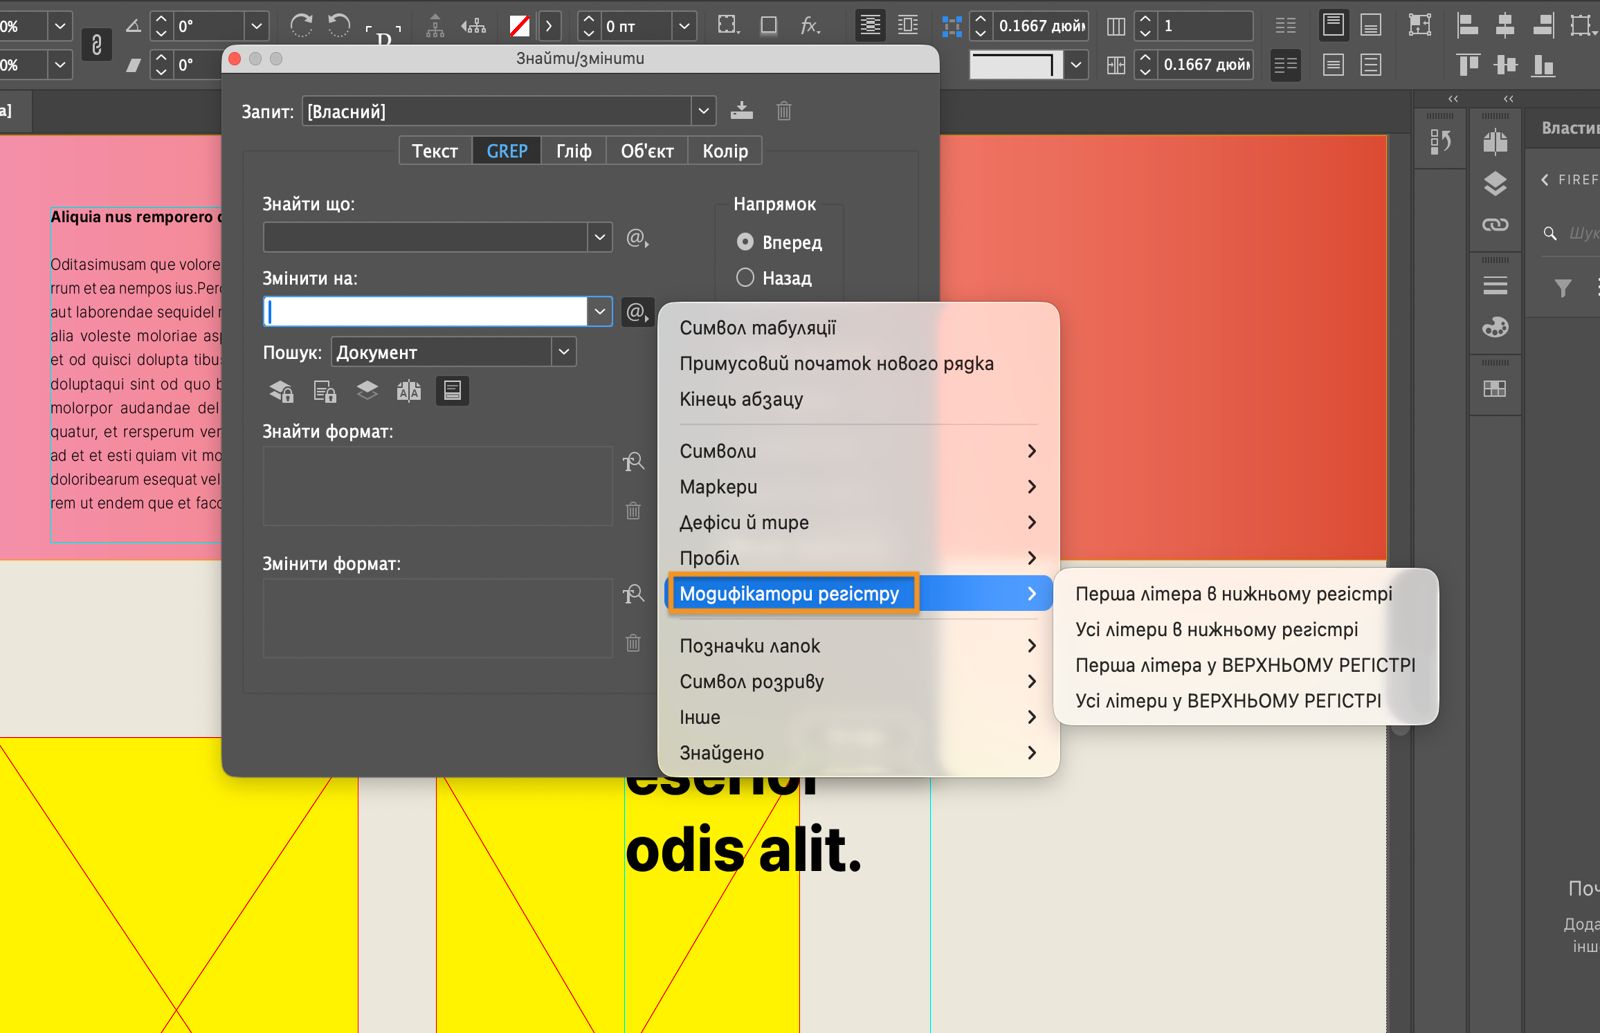This screenshot has height=1033, width=1600.
Task: Toggle the include parent pages search option
Action: 409,391
